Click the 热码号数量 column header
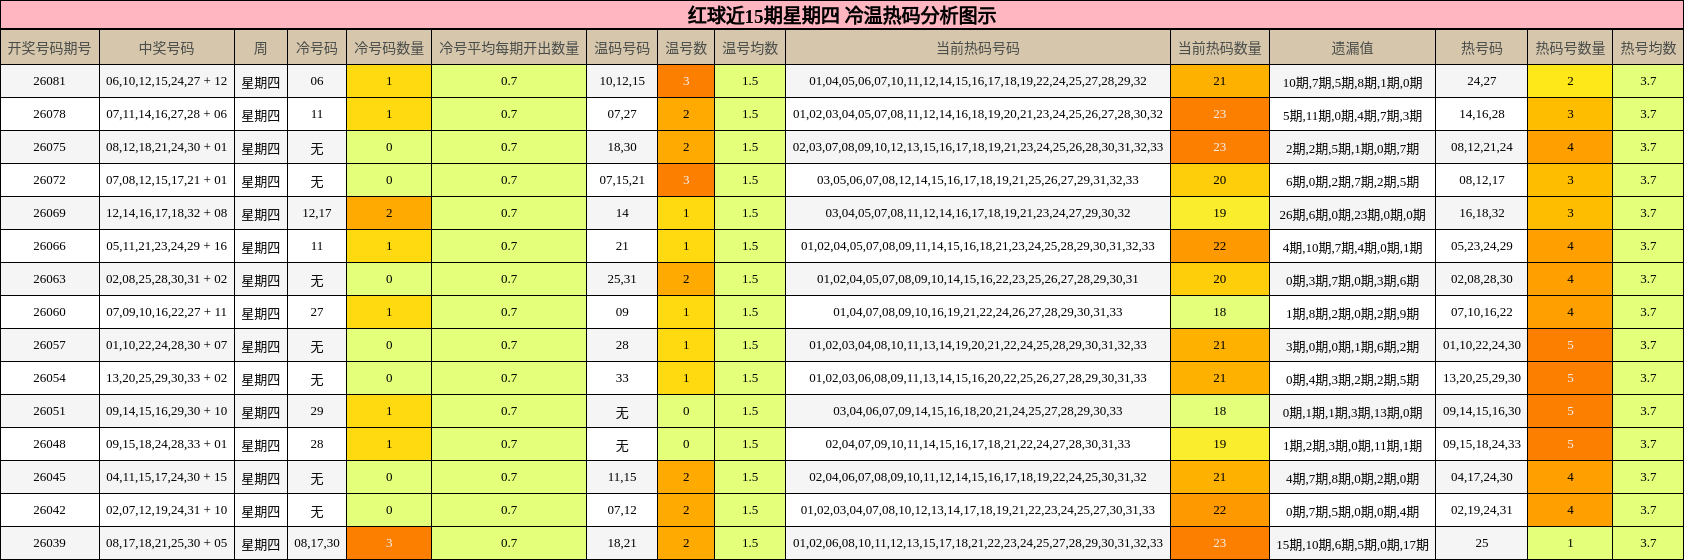 pos(1570,48)
